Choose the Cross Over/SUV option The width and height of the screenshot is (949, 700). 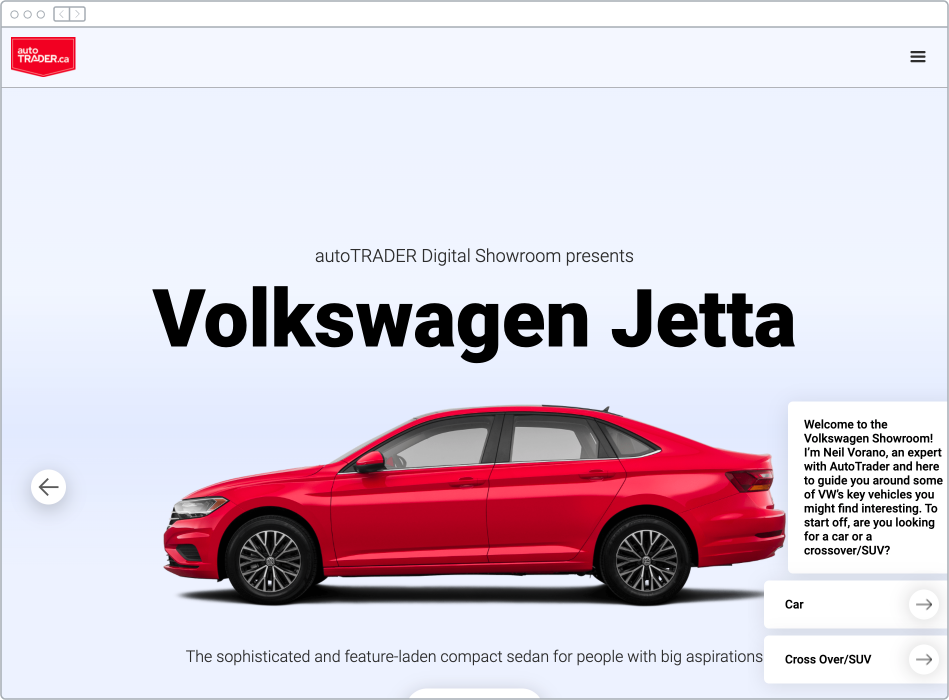pos(856,659)
